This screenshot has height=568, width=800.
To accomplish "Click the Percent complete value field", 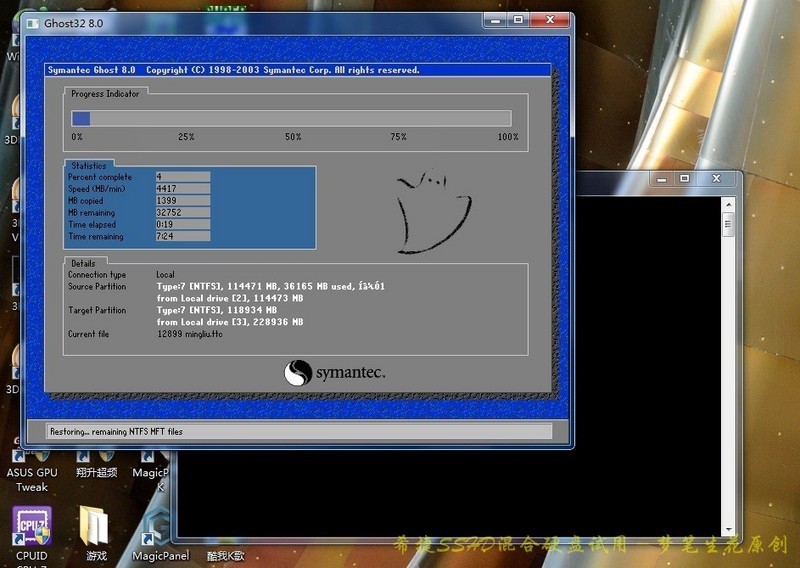I will pos(182,177).
